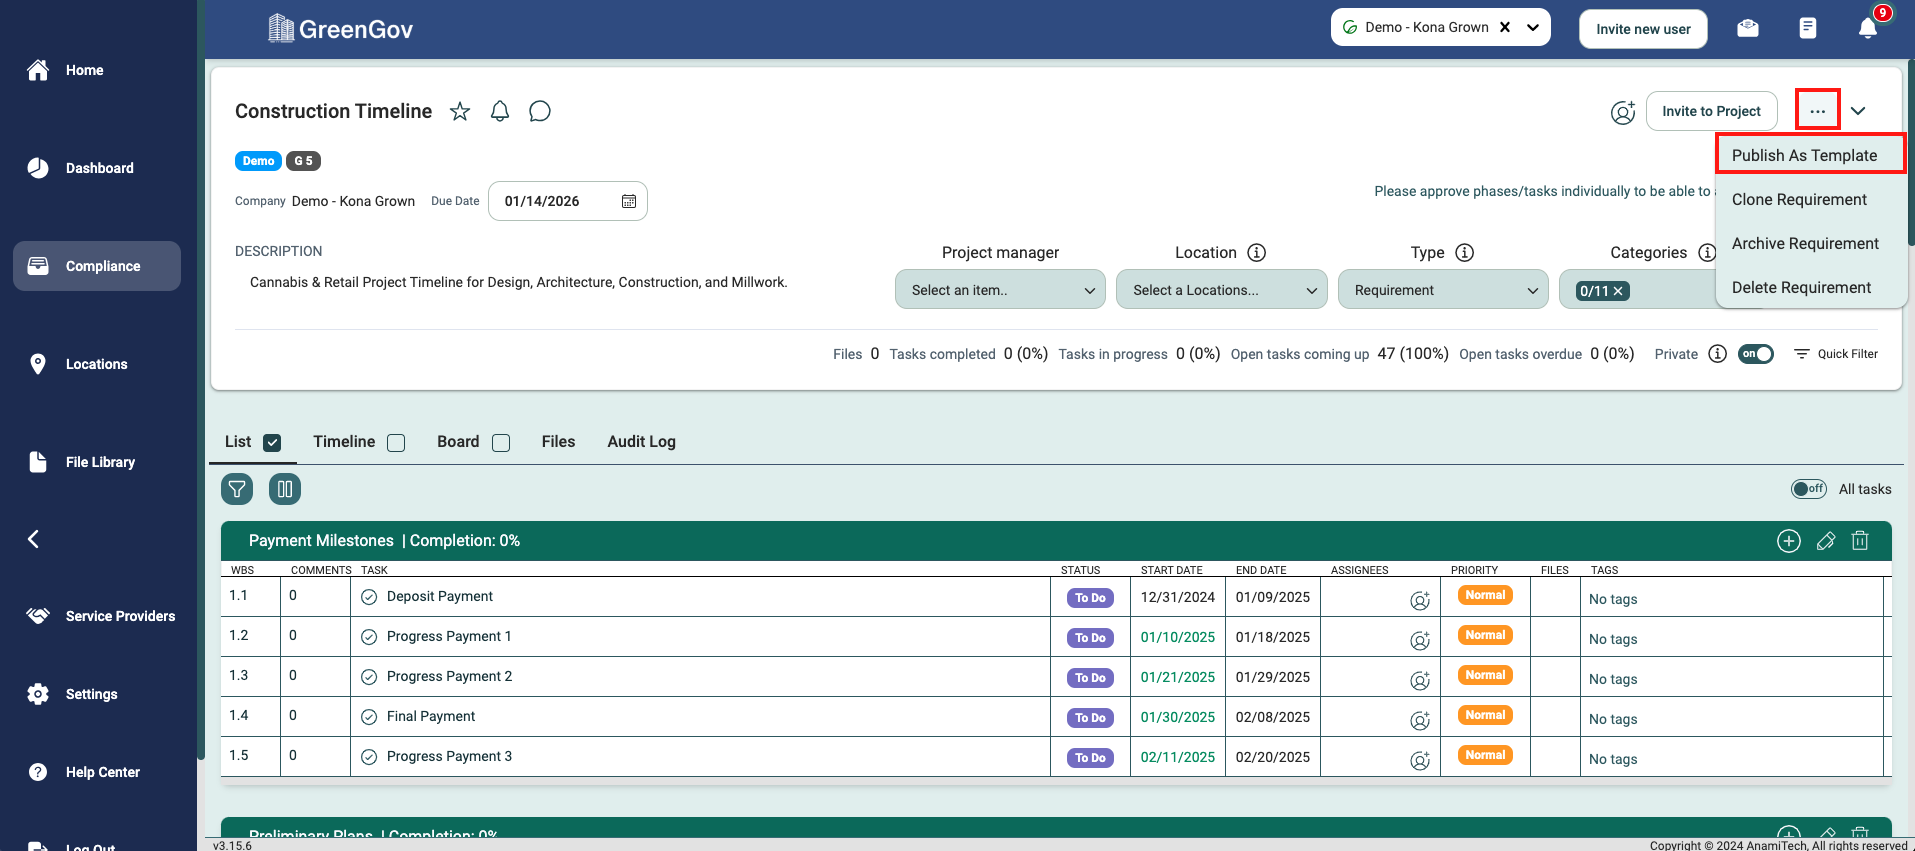Screen dimensions: 1915x851
Task: Toggle the Private switch off
Action: point(1755,354)
